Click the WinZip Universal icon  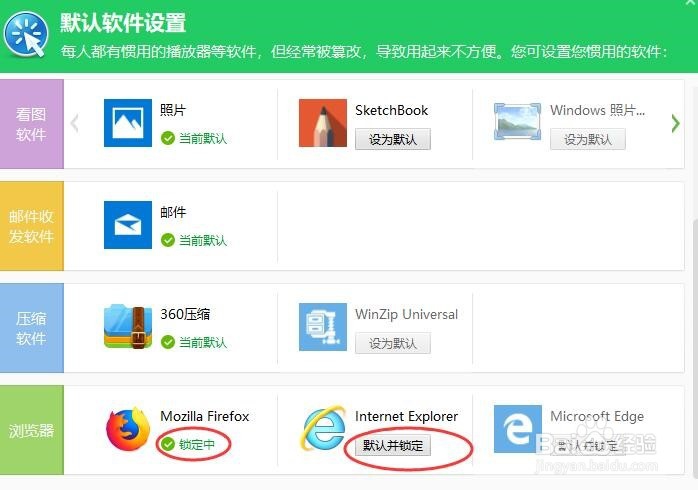tap(323, 327)
